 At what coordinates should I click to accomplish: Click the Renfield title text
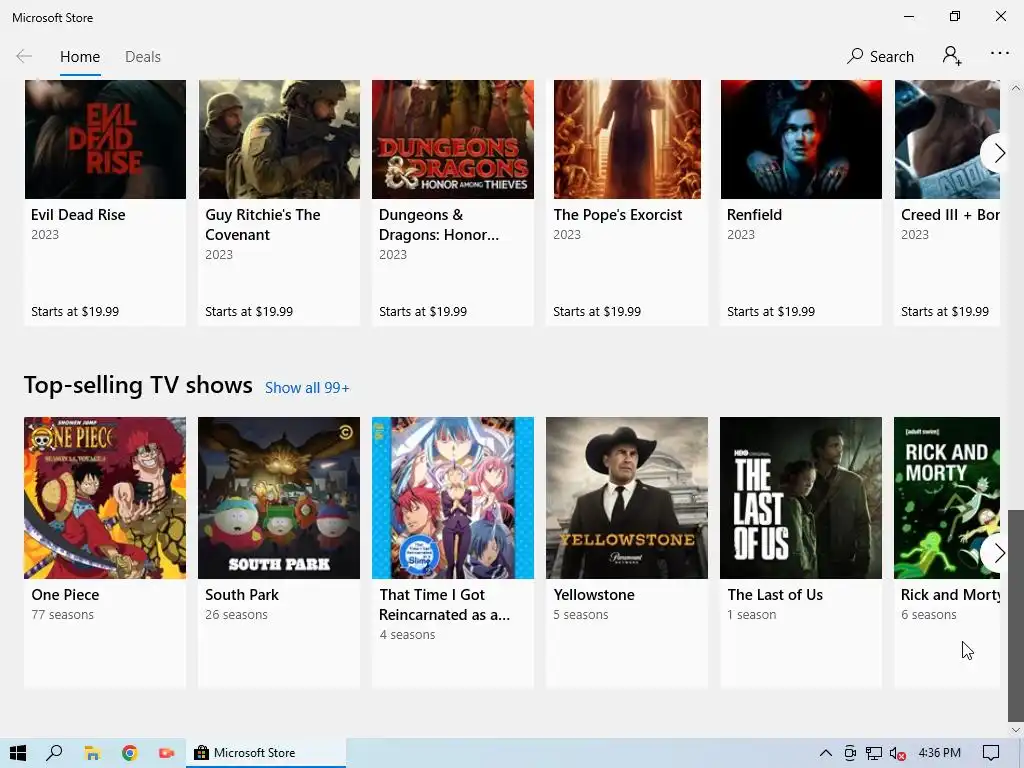pyautogui.click(x=754, y=215)
